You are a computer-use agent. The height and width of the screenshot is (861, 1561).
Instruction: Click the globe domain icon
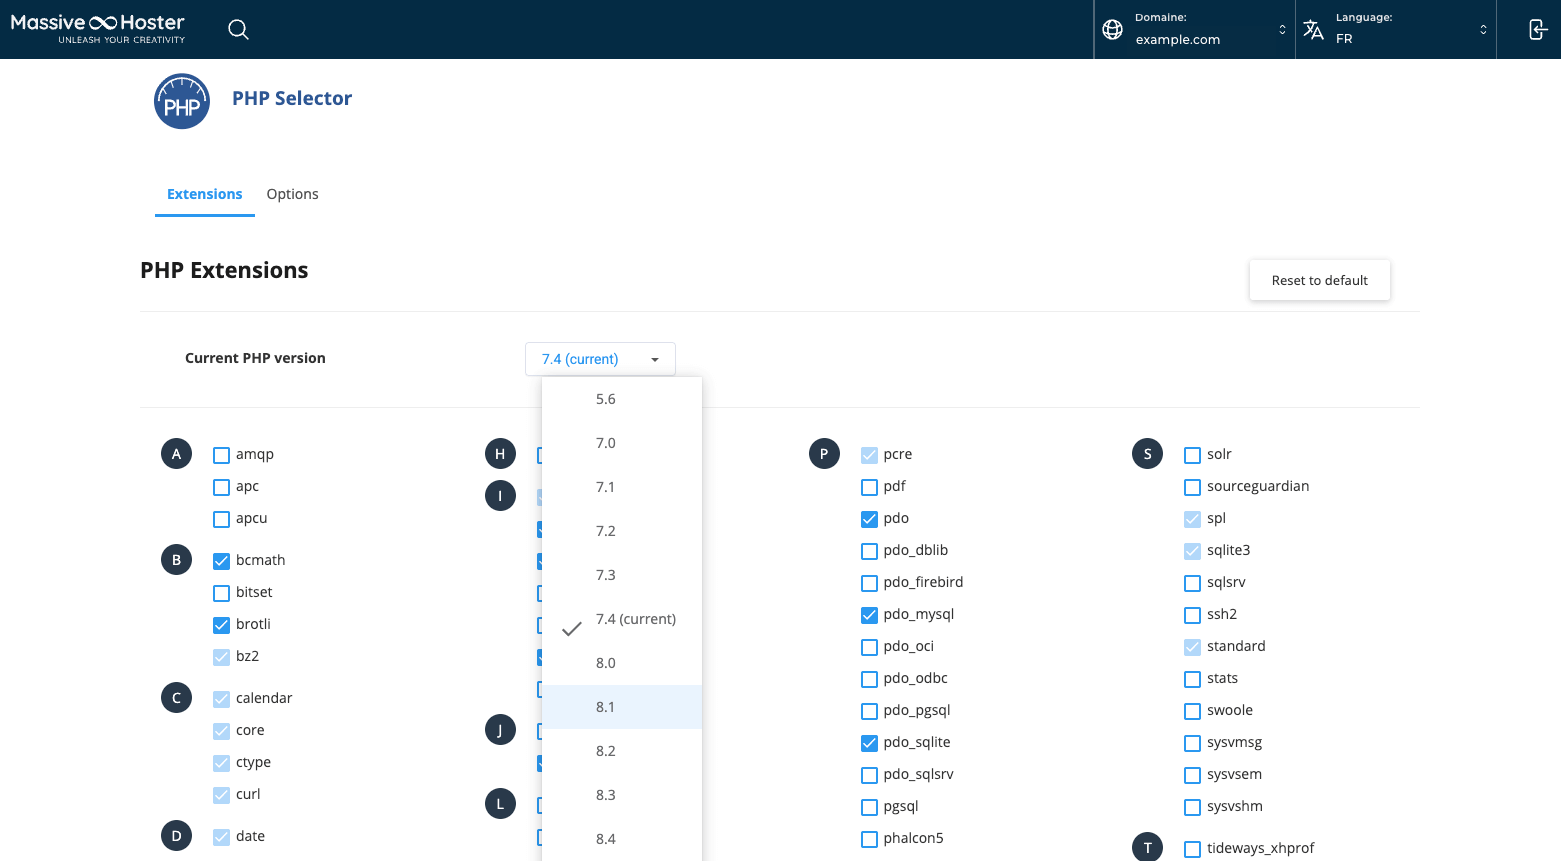pos(1112,30)
